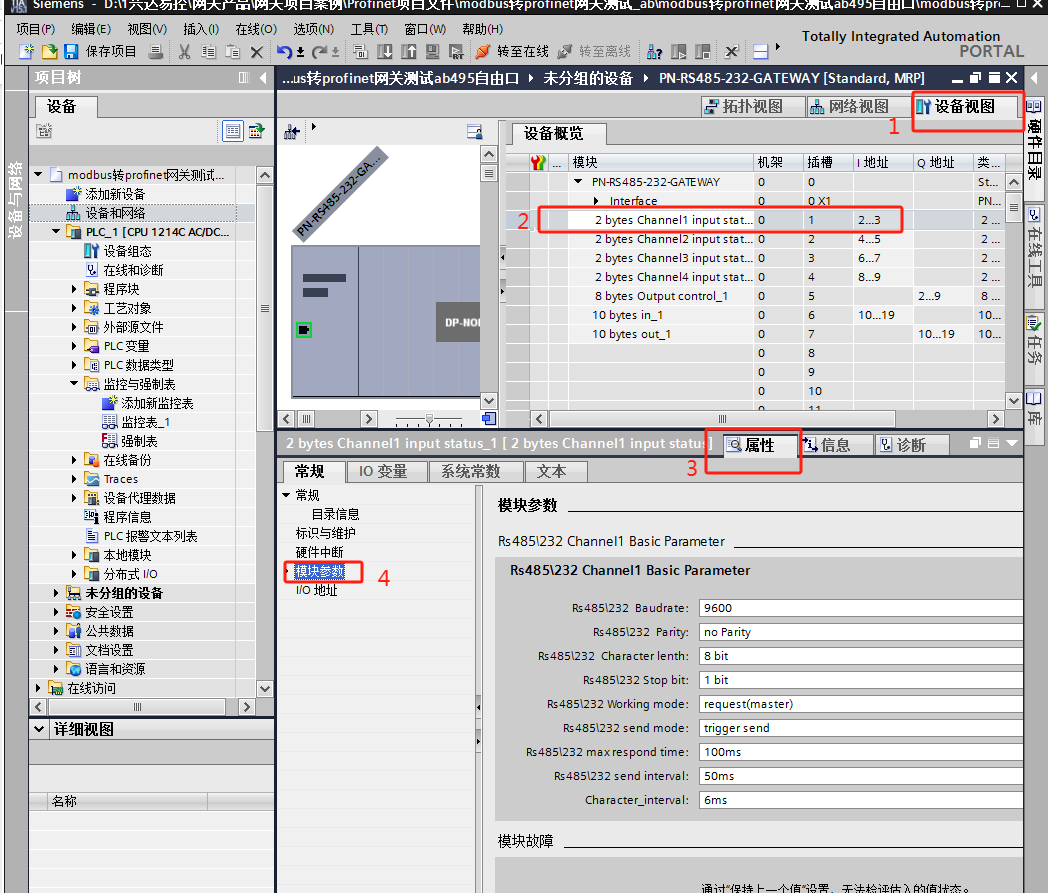Click the Parity no Parity dropdown
The height and width of the screenshot is (893, 1048).
tap(861, 632)
